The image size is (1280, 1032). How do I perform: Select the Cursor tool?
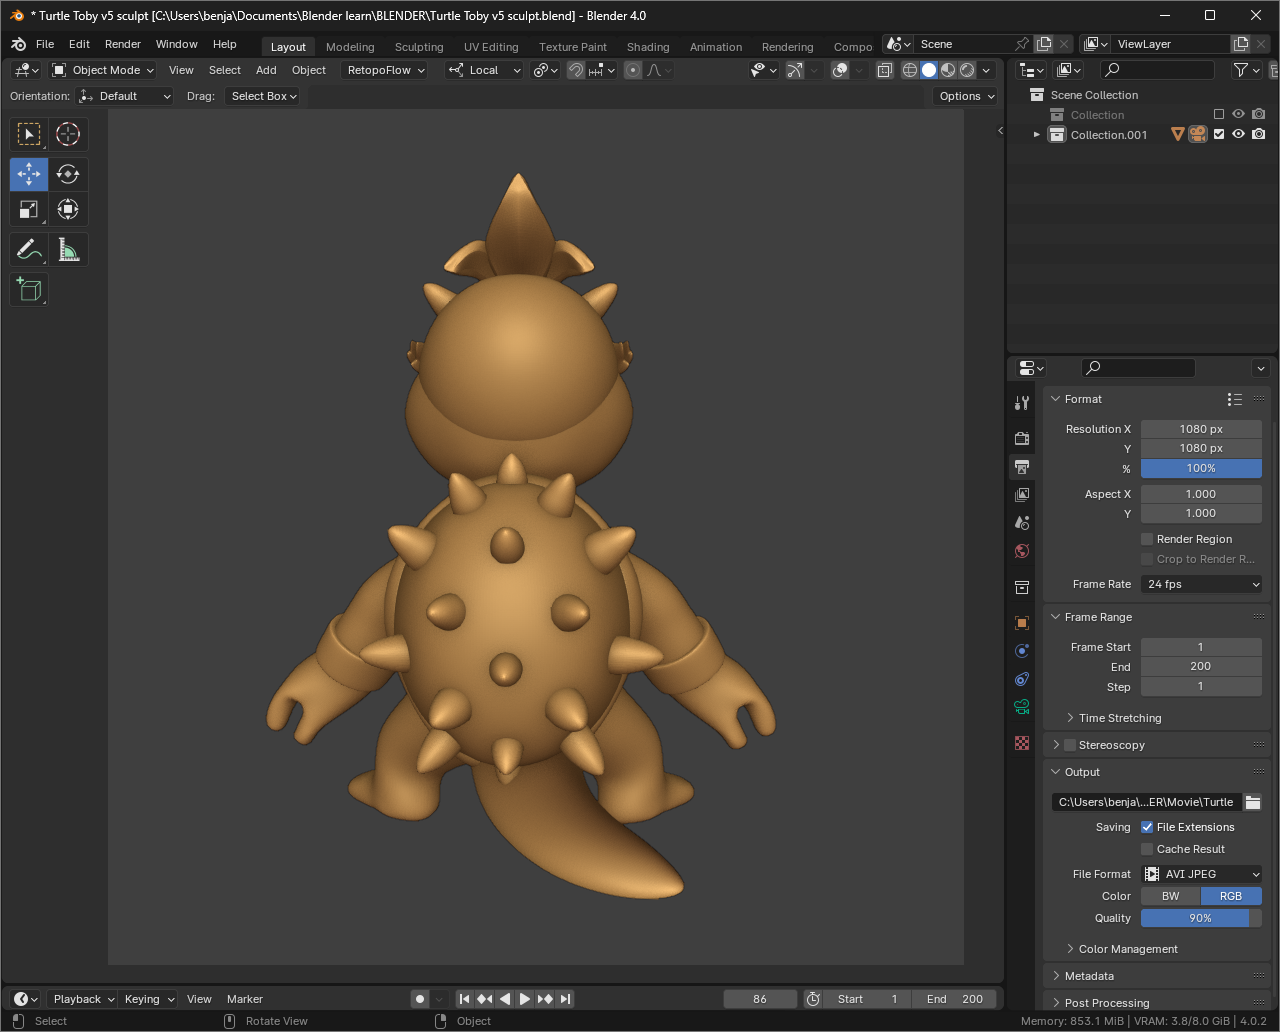coord(68,134)
